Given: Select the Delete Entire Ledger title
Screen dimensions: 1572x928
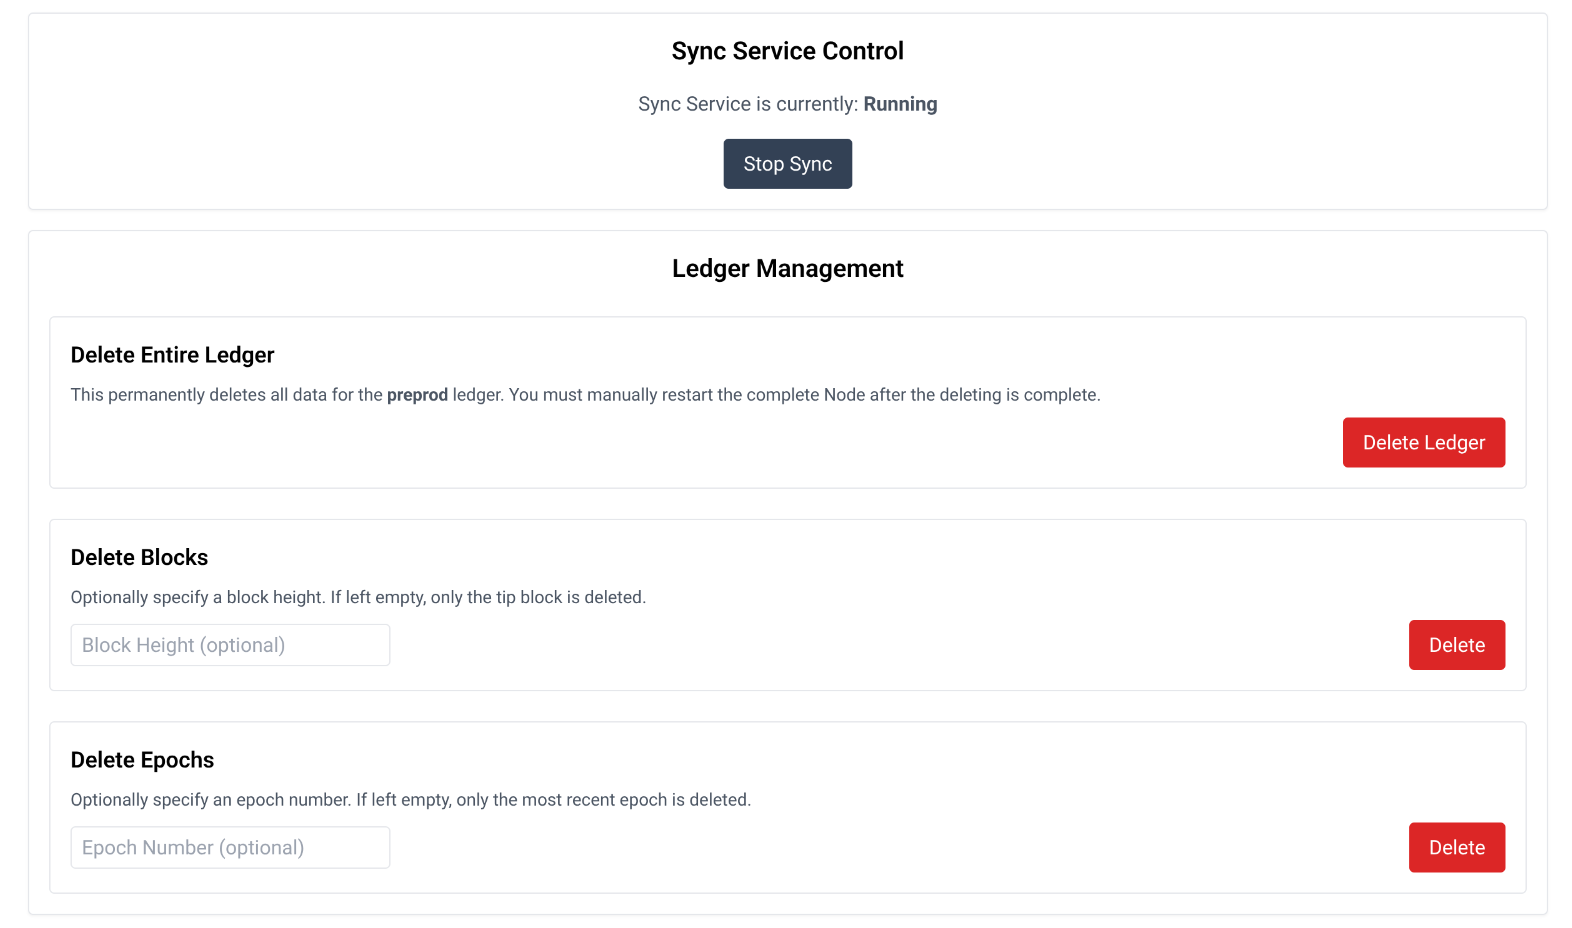Looking at the screenshot, I should (x=172, y=355).
